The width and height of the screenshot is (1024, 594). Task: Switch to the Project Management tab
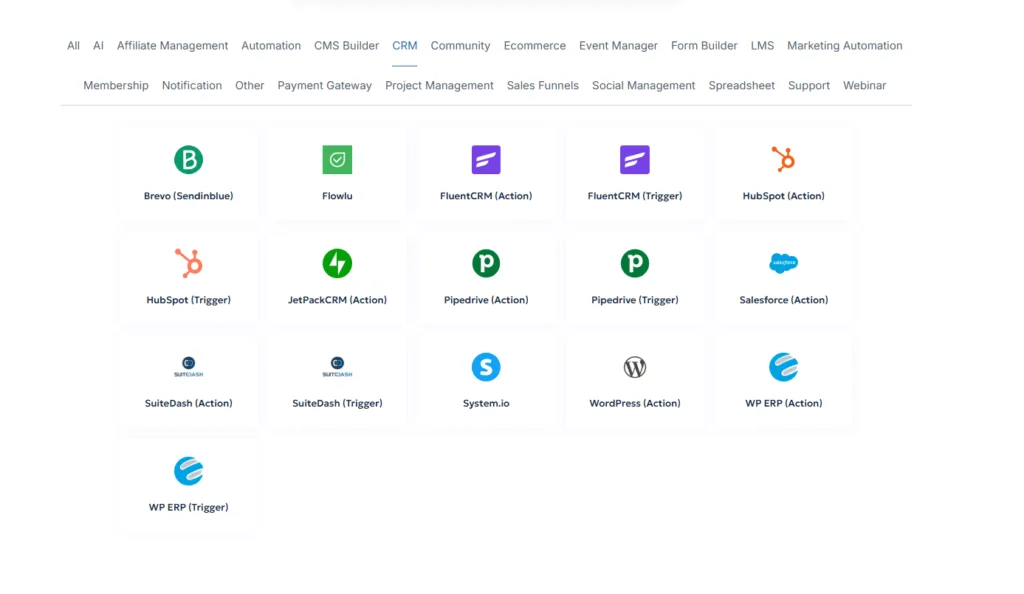[x=440, y=86]
